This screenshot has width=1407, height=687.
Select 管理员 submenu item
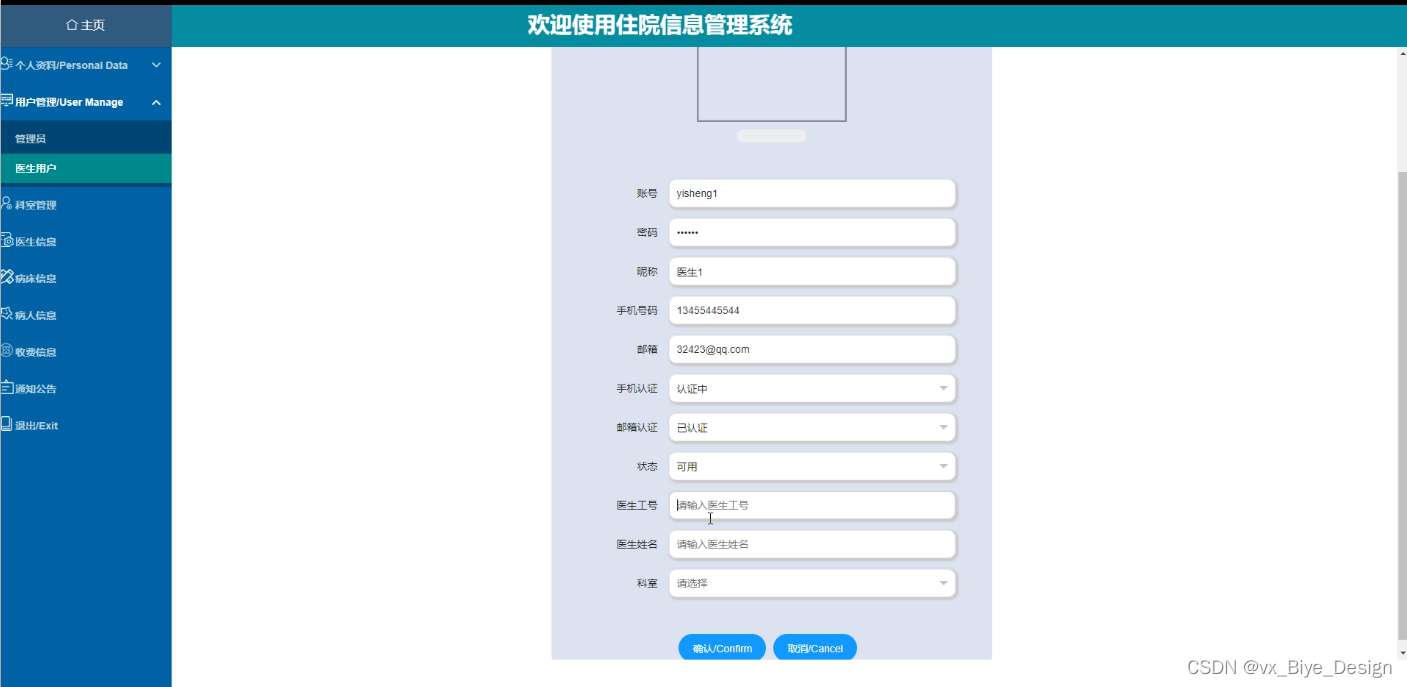coord(86,138)
